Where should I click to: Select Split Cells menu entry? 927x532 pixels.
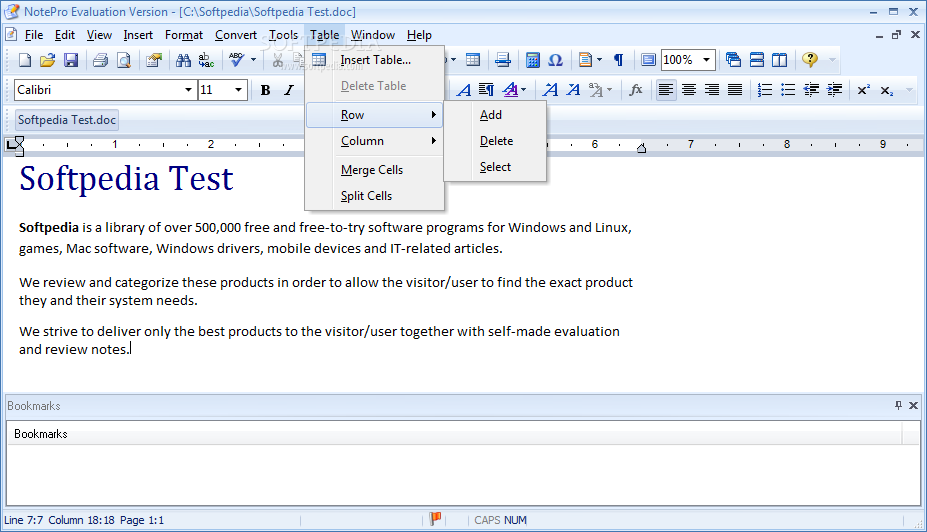pyautogui.click(x=374, y=196)
